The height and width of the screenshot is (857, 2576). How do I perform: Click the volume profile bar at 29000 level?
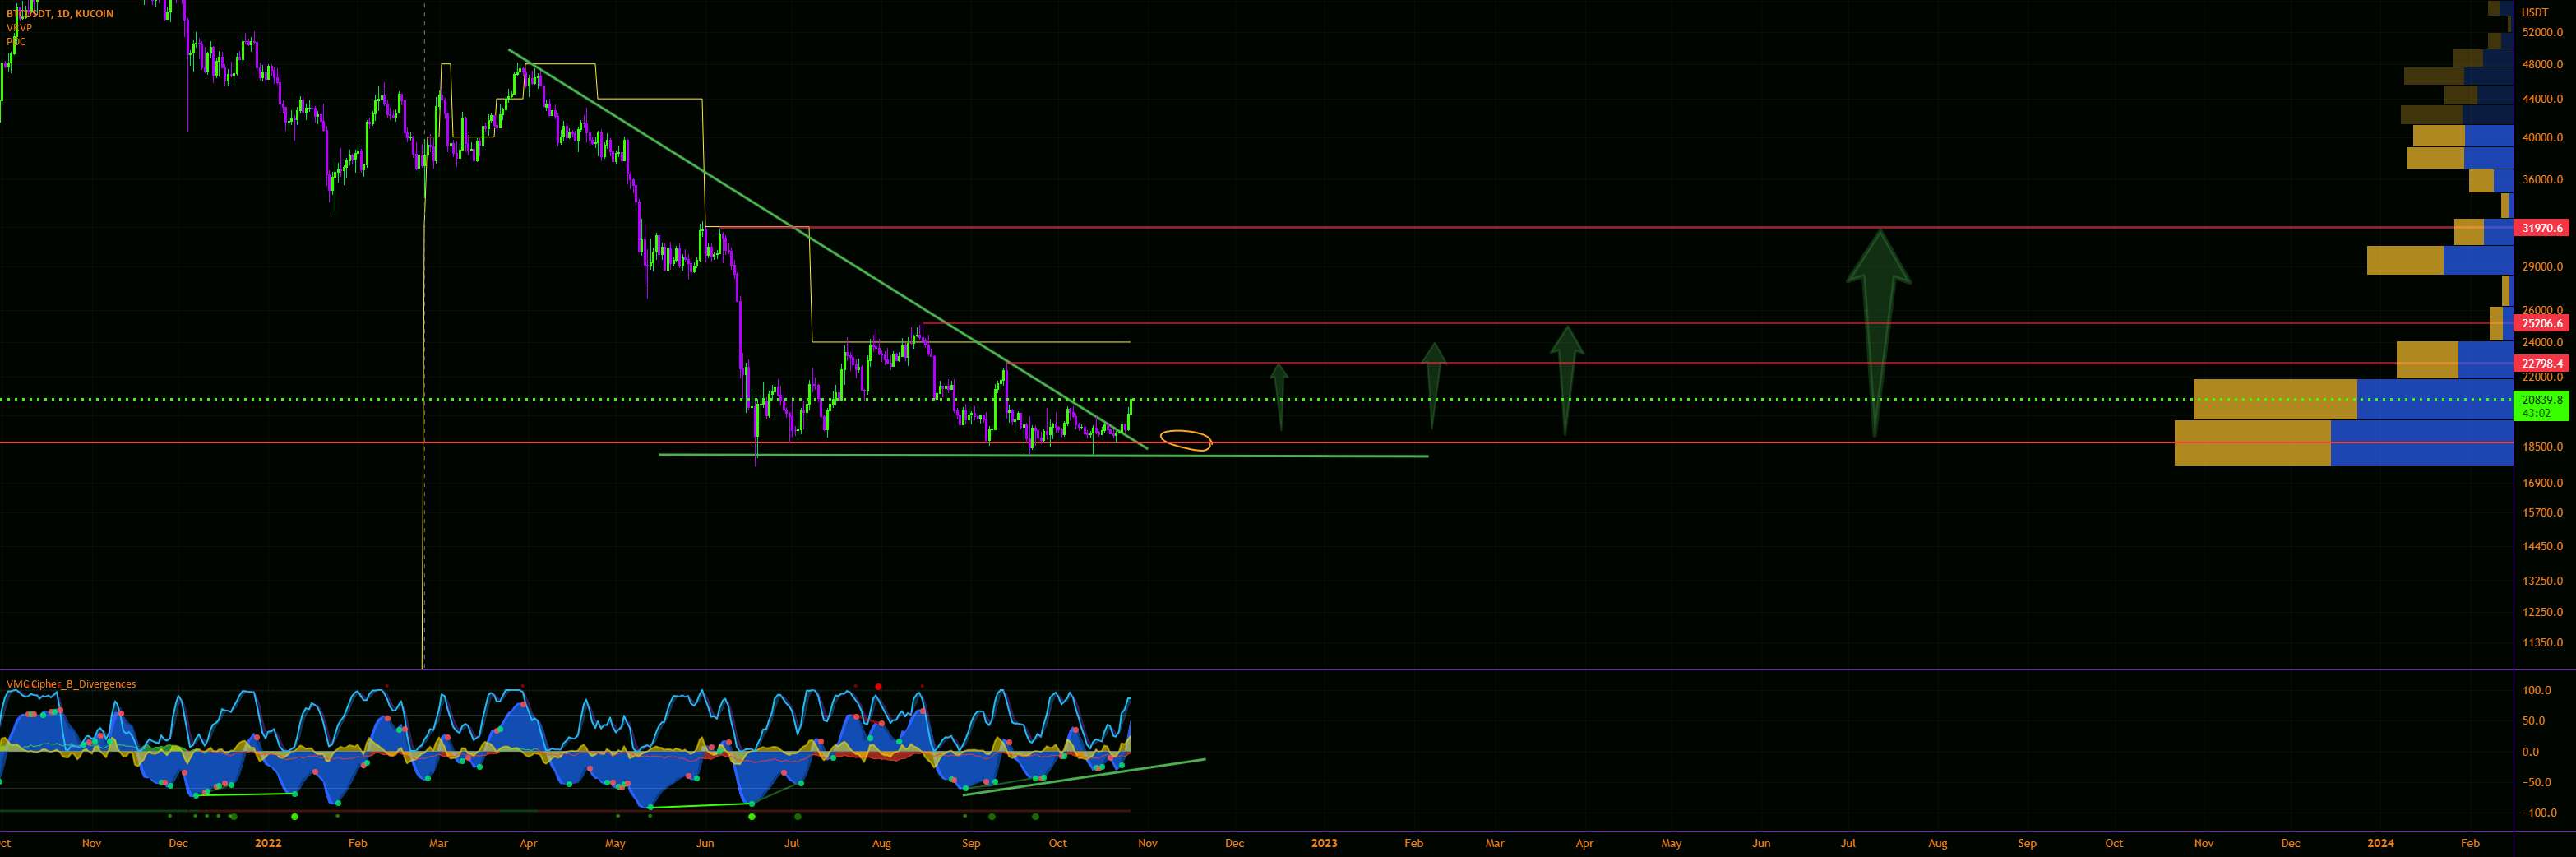tap(2439, 260)
